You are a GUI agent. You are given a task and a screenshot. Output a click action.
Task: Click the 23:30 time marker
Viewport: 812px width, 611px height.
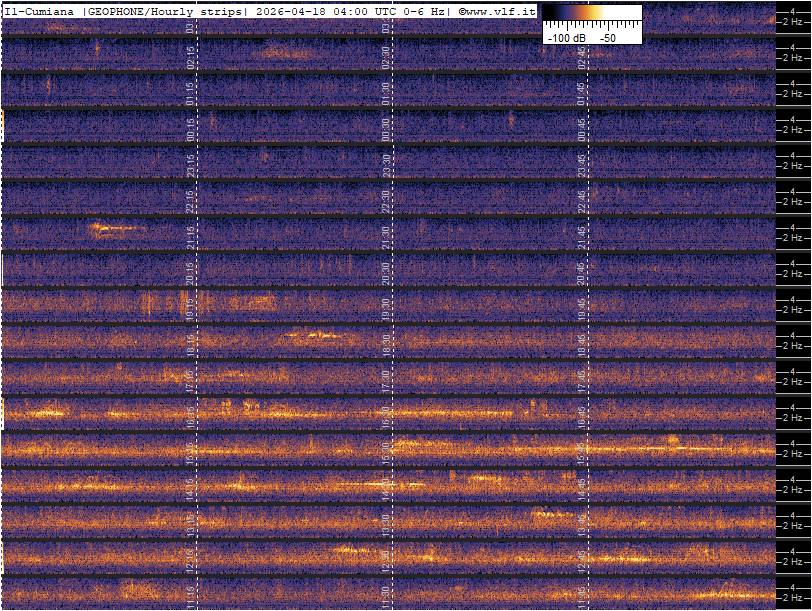pos(386,166)
